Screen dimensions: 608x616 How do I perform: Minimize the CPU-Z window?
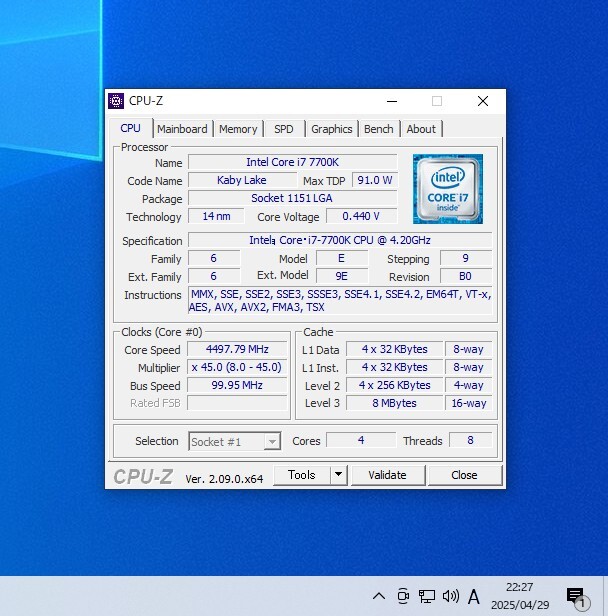[x=392, y=101]
